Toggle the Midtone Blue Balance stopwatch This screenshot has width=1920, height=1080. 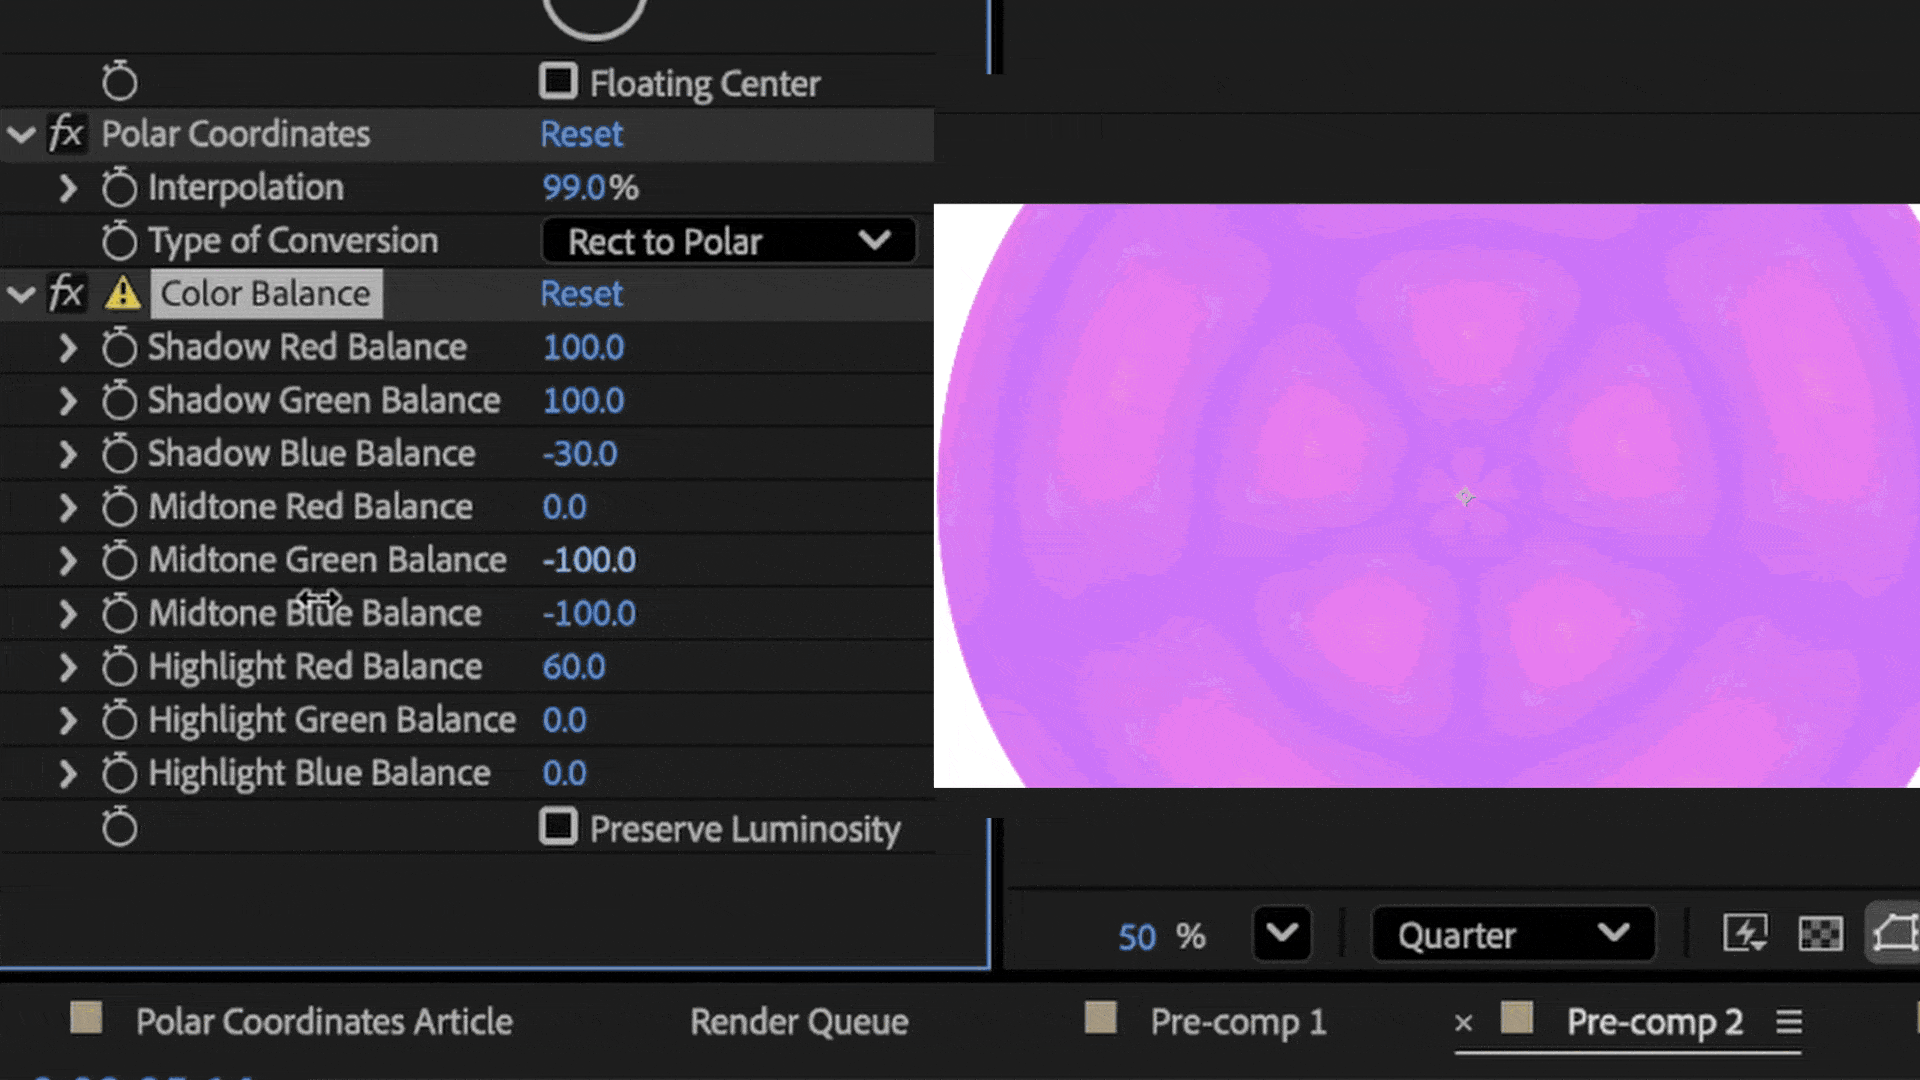pyautogui.click(x=119, y=612)
